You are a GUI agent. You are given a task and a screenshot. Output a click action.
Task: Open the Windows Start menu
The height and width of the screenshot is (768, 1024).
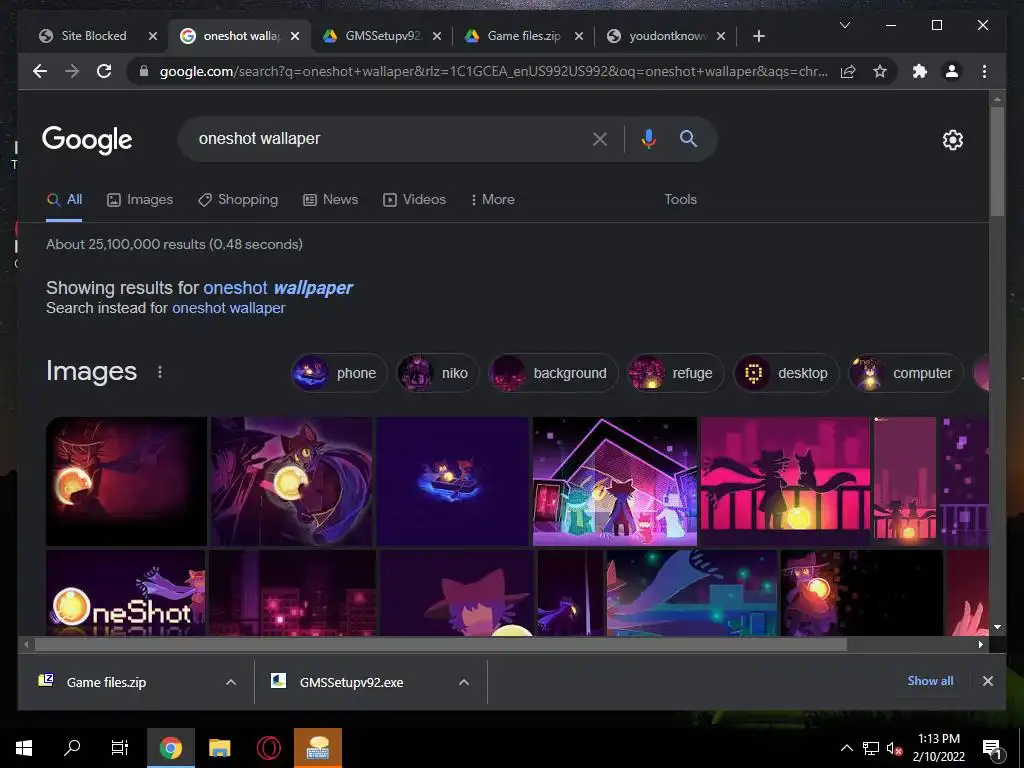click(x=24, y=748)
